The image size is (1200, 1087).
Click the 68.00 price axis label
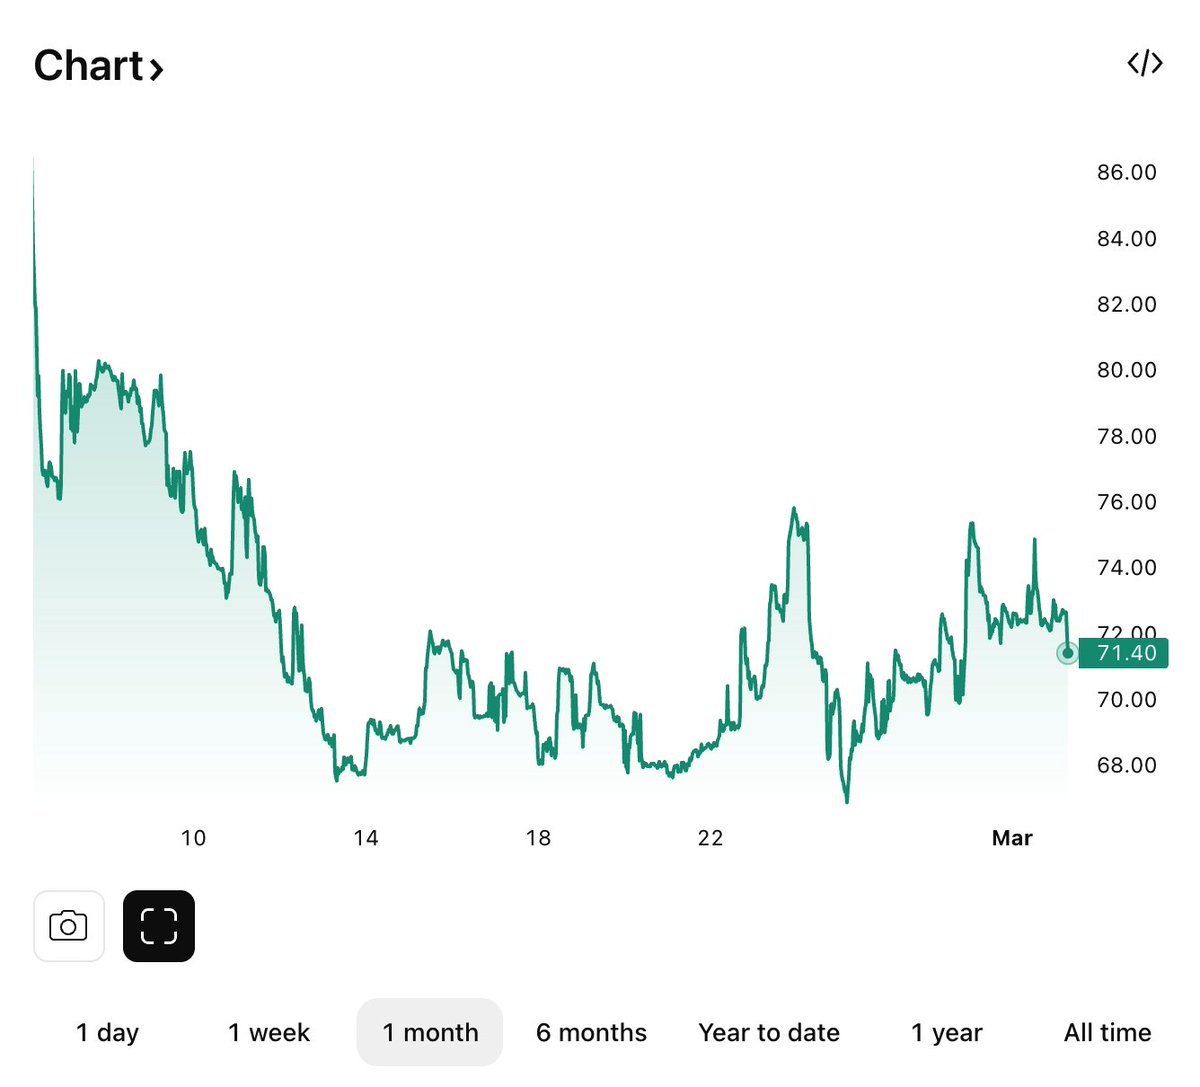pos(1126,765)
